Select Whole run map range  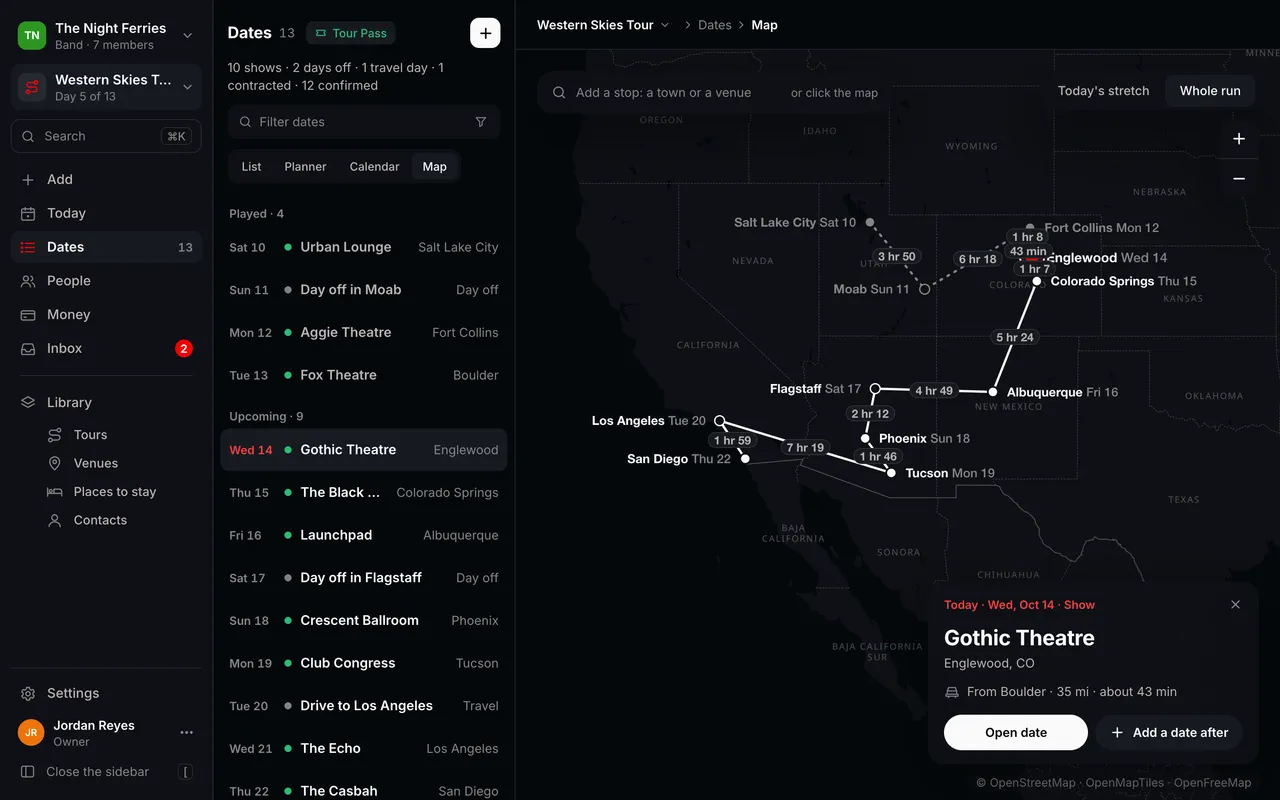[1210, 91]
